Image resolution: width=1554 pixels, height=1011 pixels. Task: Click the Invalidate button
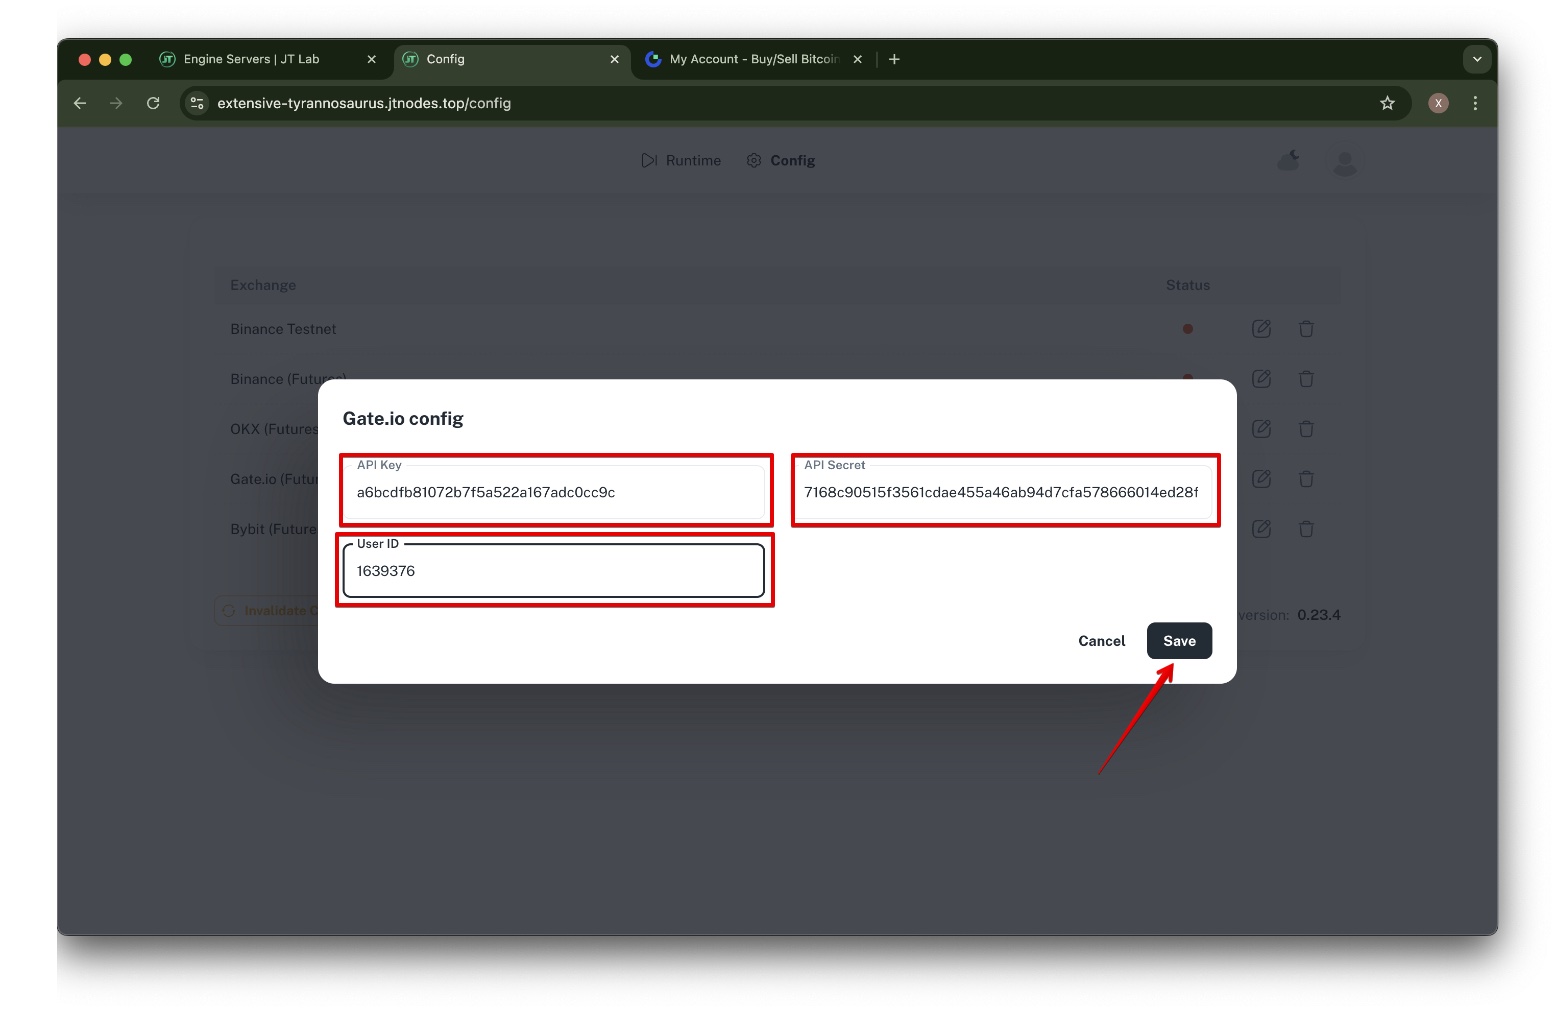pyautogui.click(x=267, y=611)
